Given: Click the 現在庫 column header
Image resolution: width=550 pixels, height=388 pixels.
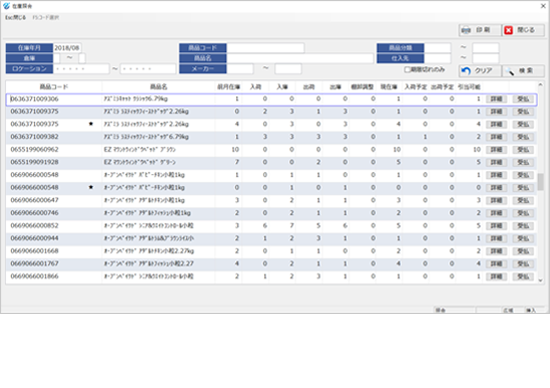Looking at the screenshot, I should pos(389,87).
